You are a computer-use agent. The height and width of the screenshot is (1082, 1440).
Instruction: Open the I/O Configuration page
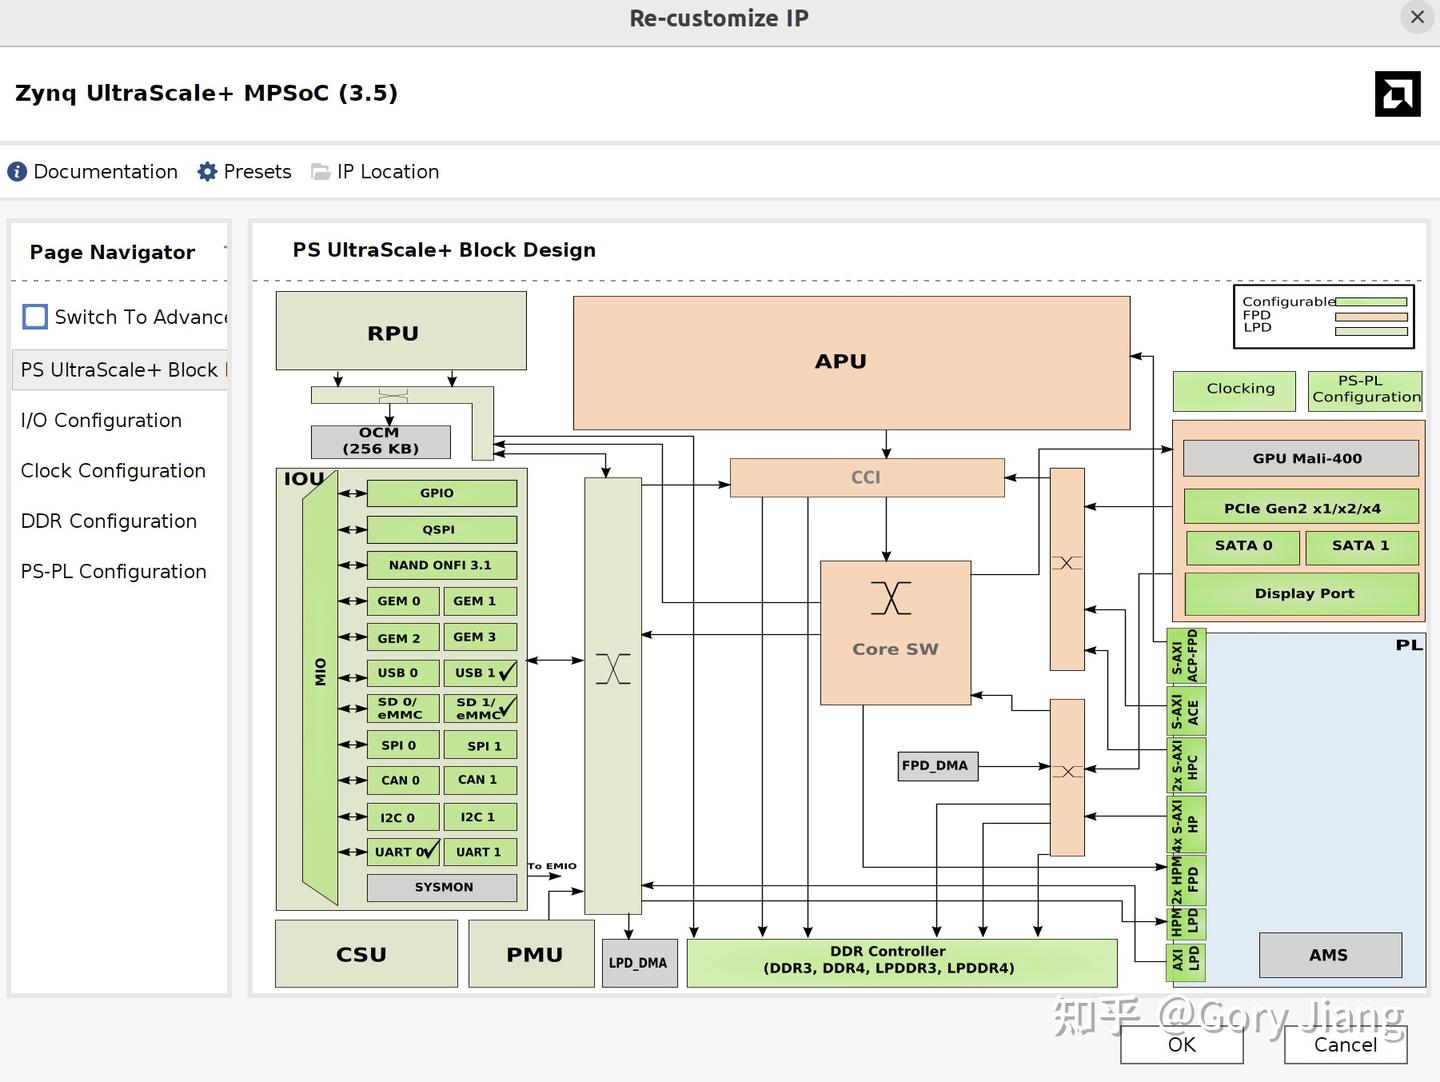(101, 420)
